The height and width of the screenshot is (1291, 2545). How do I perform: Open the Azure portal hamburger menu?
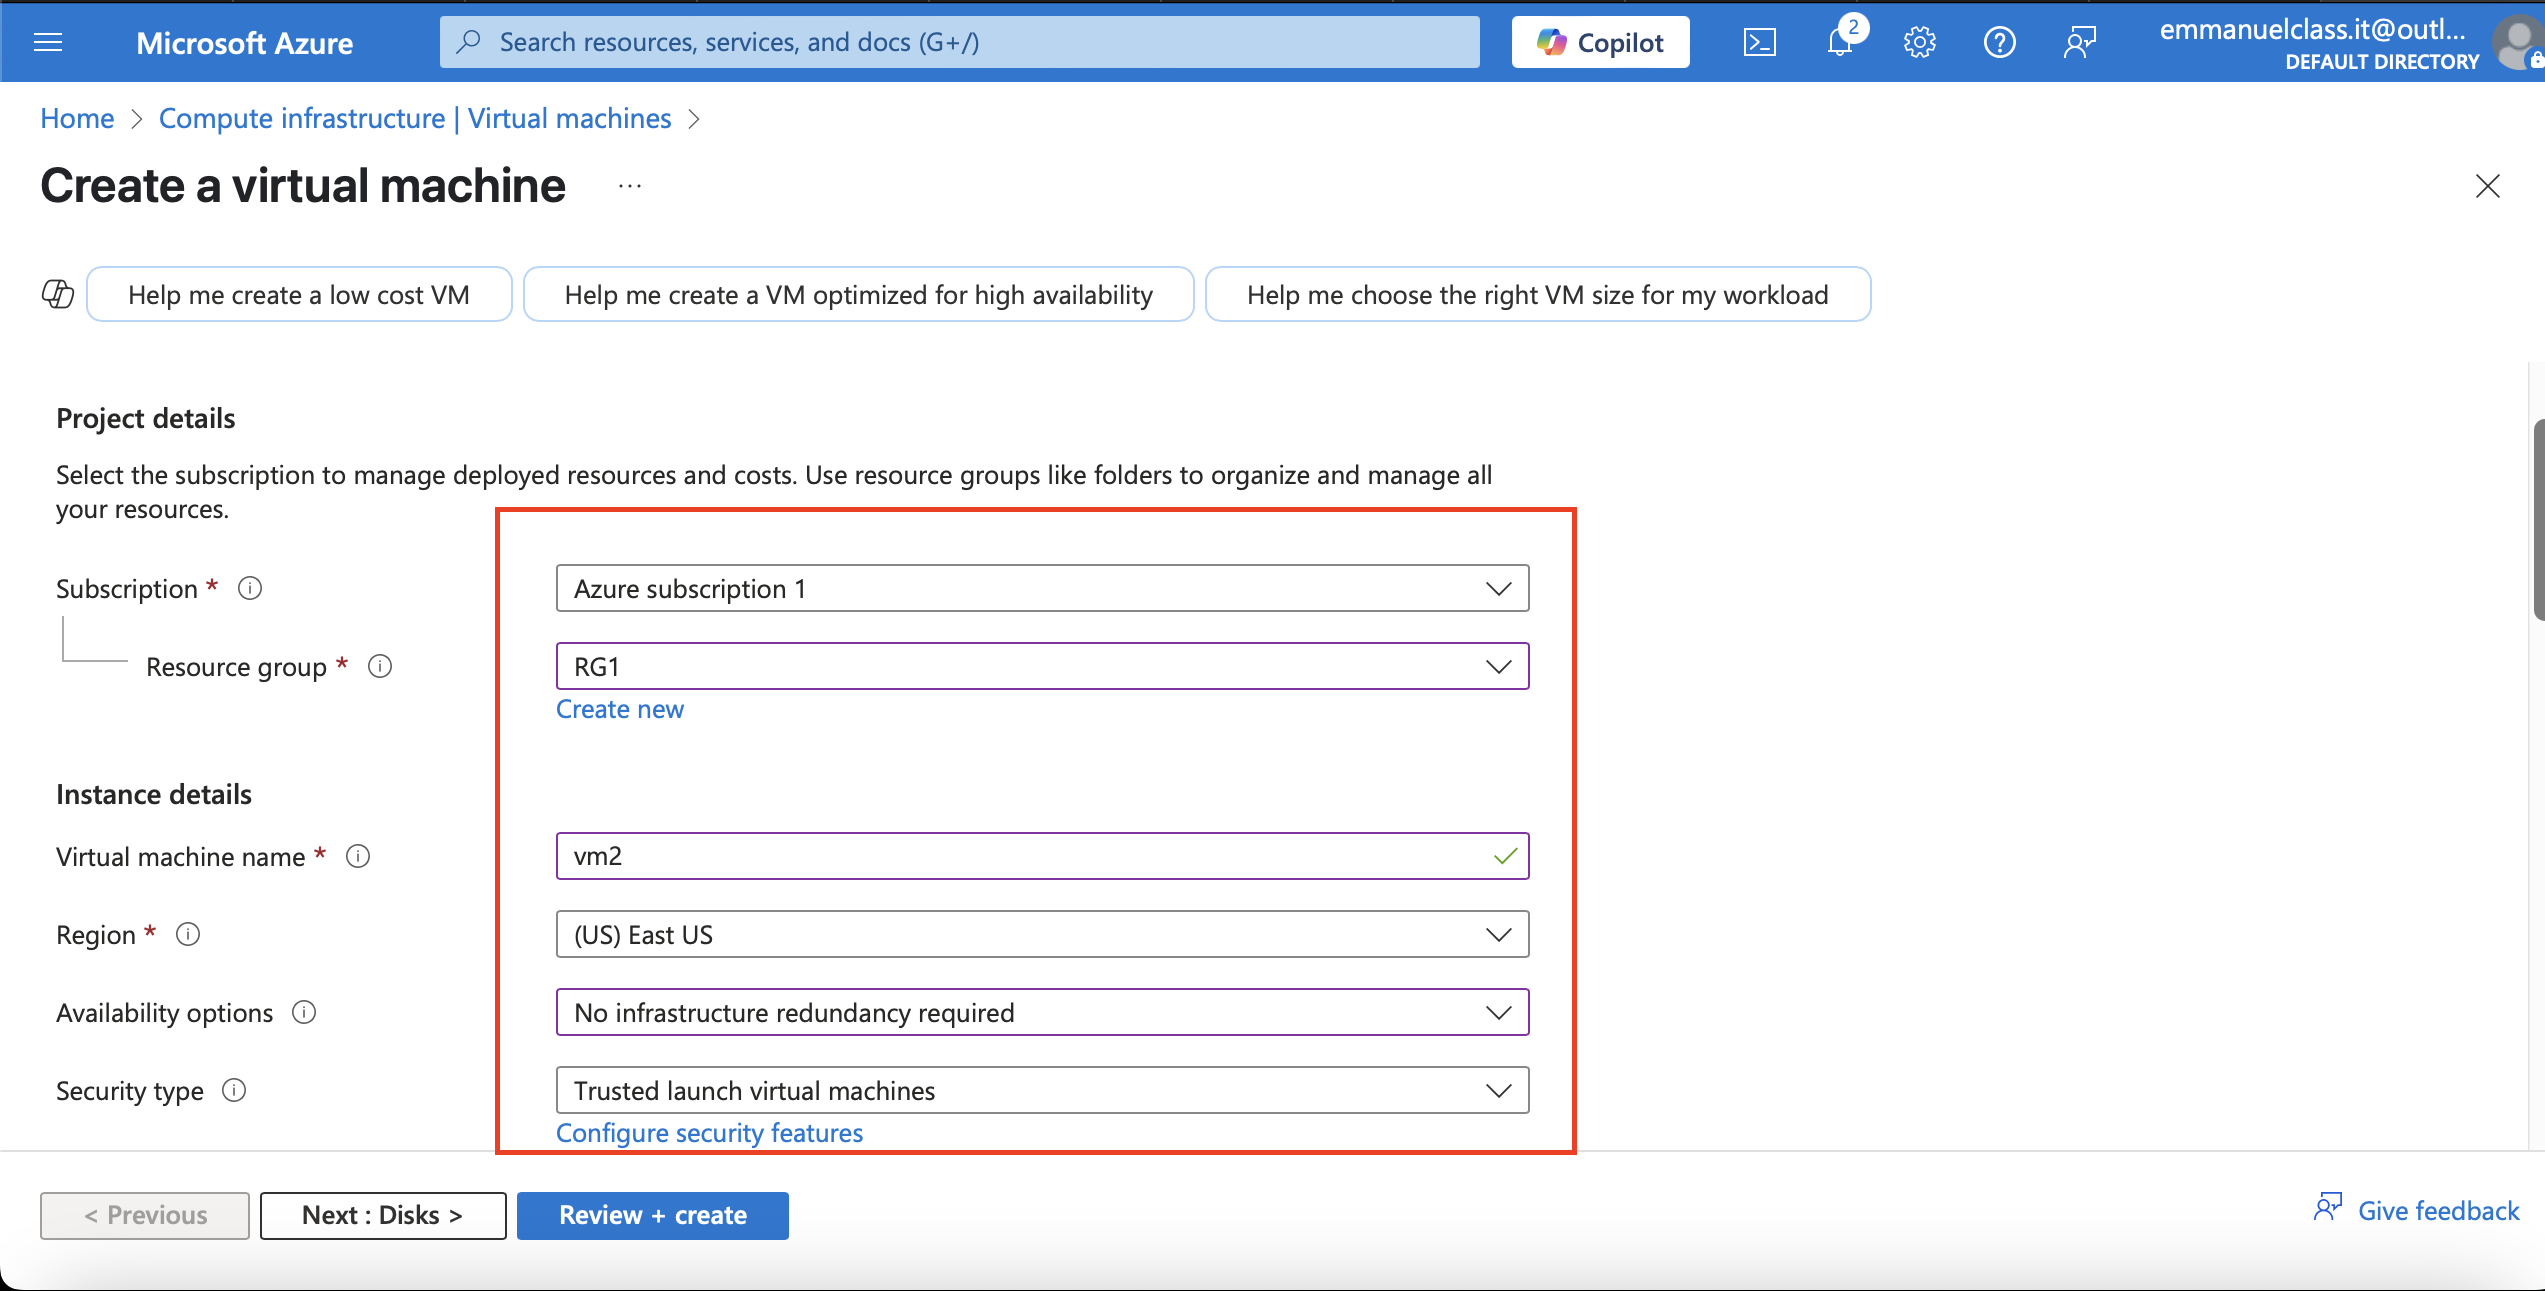point(48,42)
